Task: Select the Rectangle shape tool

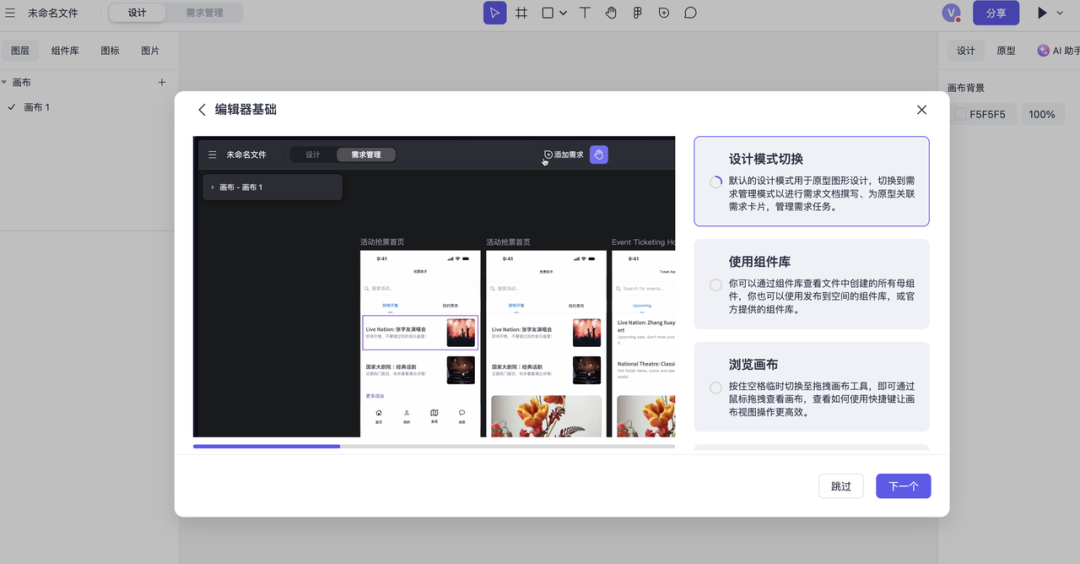Action: coord(548,12)
